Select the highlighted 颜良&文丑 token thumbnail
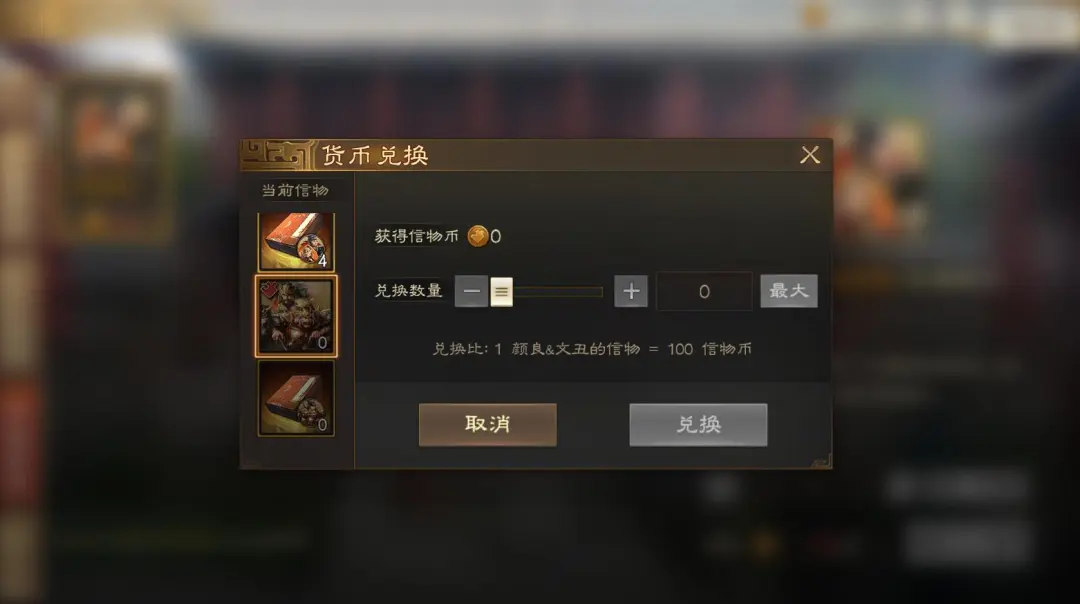This screenshot has height=604, width=1080. [296, 316]
